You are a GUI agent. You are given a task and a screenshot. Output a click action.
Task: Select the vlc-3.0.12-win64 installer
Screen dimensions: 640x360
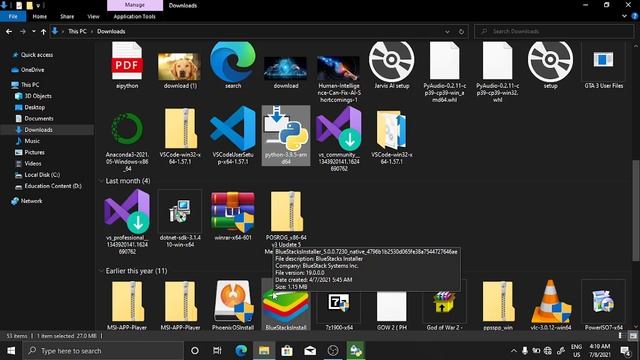(x=550, y=305)
